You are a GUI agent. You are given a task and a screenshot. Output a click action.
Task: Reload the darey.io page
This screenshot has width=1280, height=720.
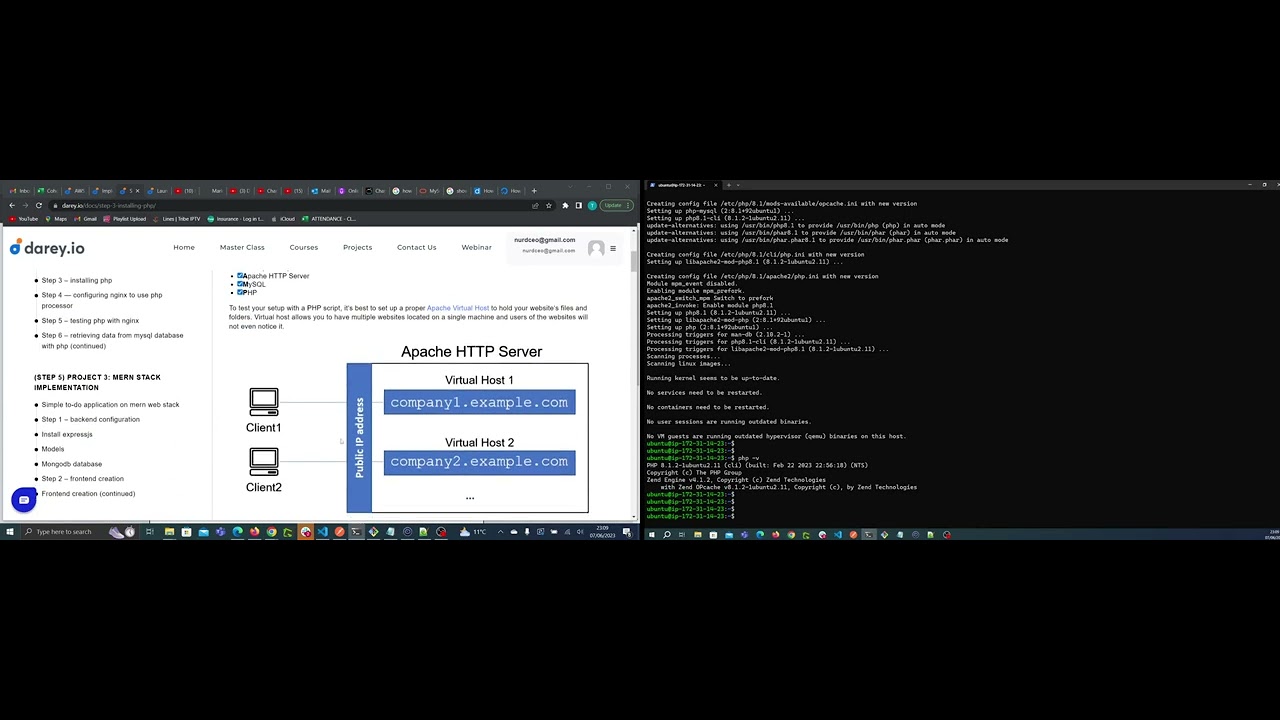tap(39, 205)
